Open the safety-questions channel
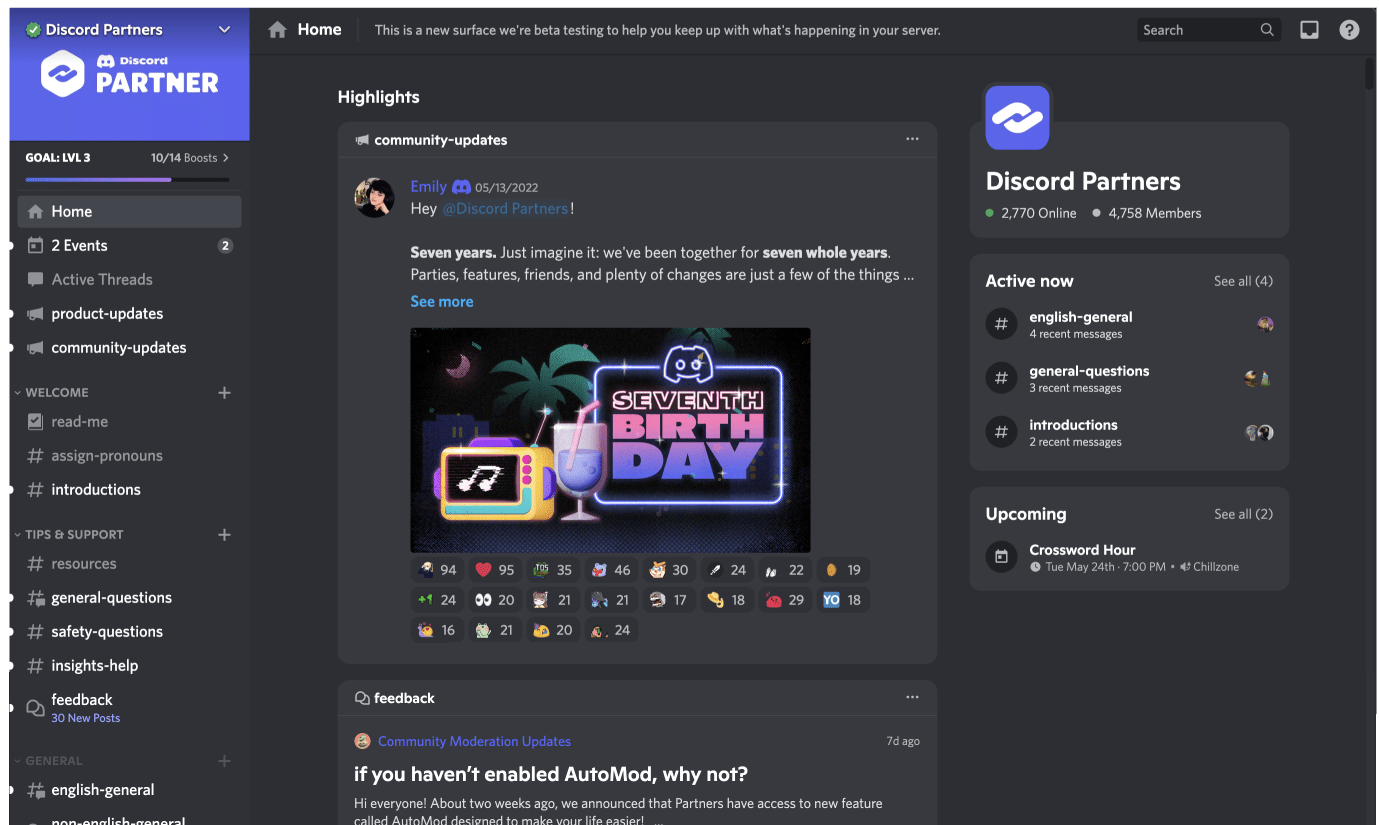This screenshot has width=1379, height=825. [x=129, y=632]
